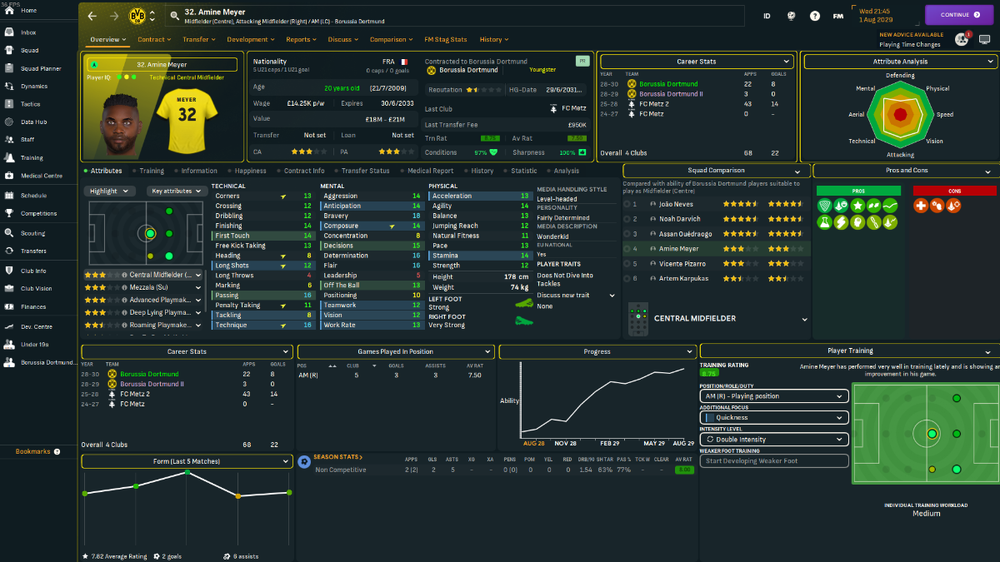This screenshot has width=1000, height=562.
Task: Click the CONS red header bar
Action: coord(954,191)
